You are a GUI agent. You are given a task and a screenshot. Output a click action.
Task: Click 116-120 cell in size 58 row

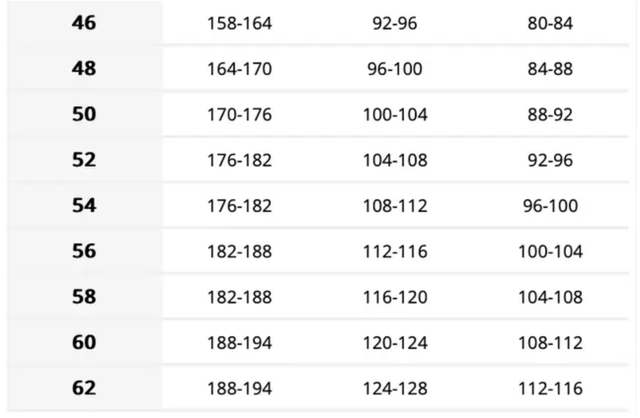(395, 297)
